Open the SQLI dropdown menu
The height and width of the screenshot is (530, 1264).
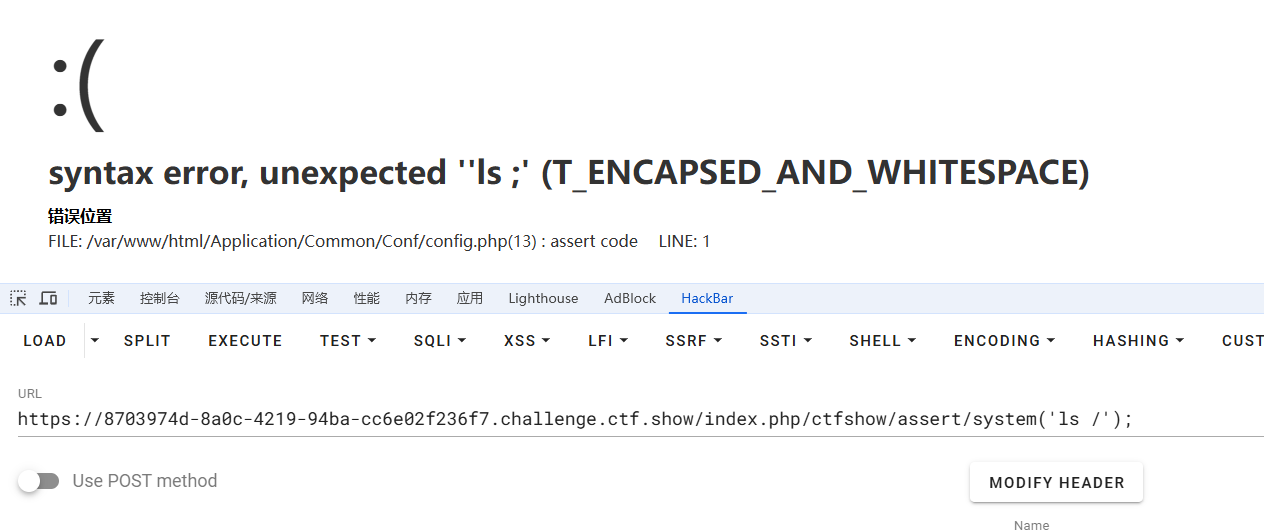point(440,341)
